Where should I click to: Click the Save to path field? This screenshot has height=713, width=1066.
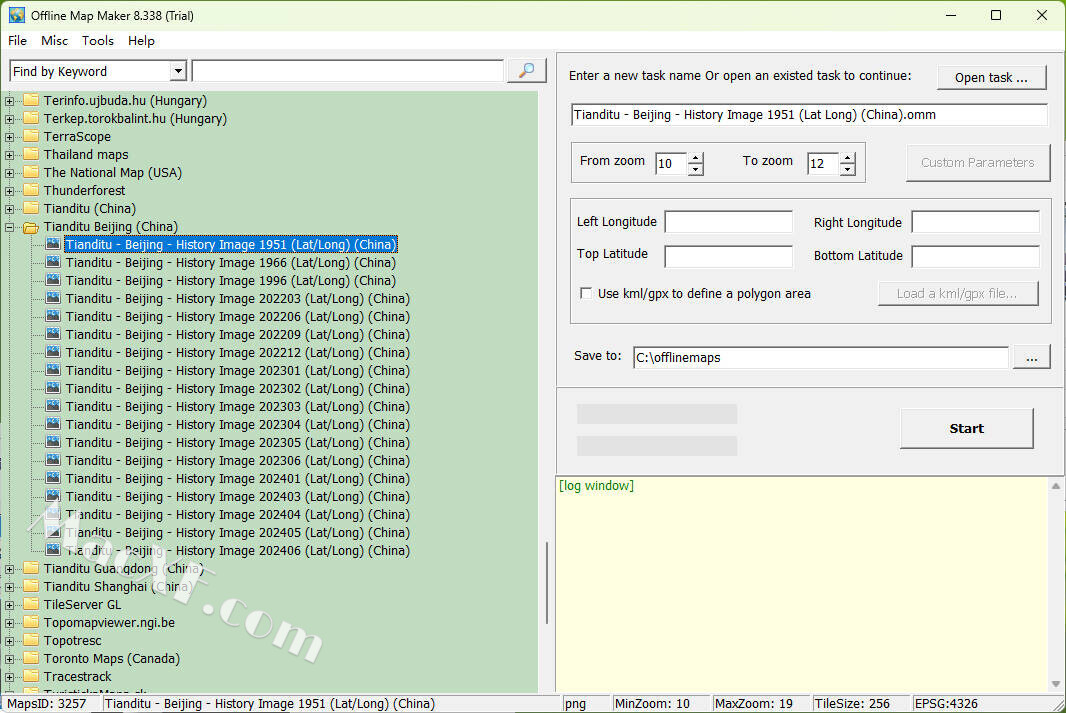click(821, 358)
